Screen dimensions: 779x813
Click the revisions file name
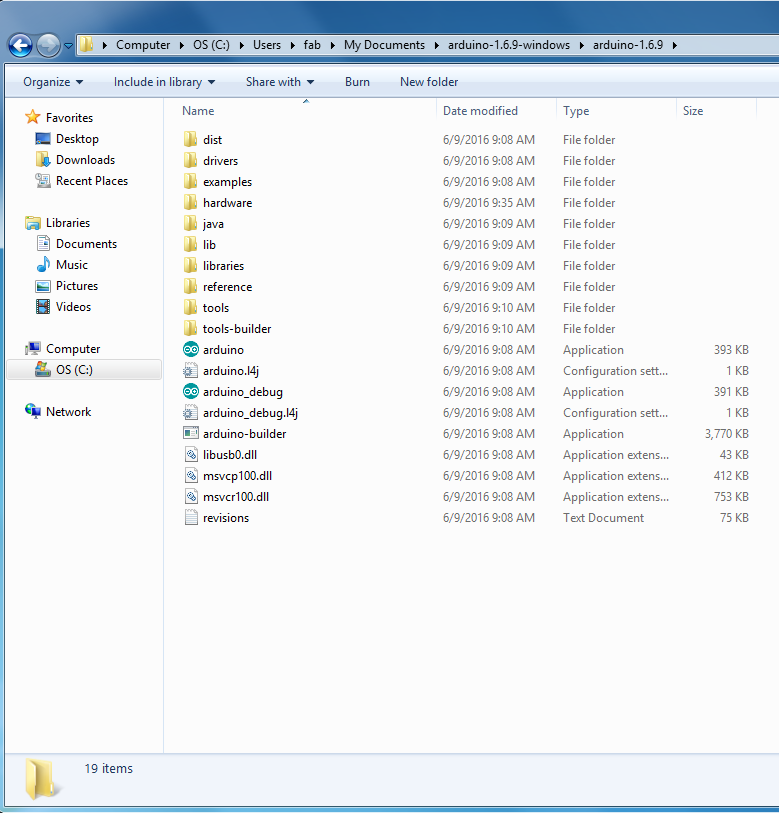[x=226, y=517]
